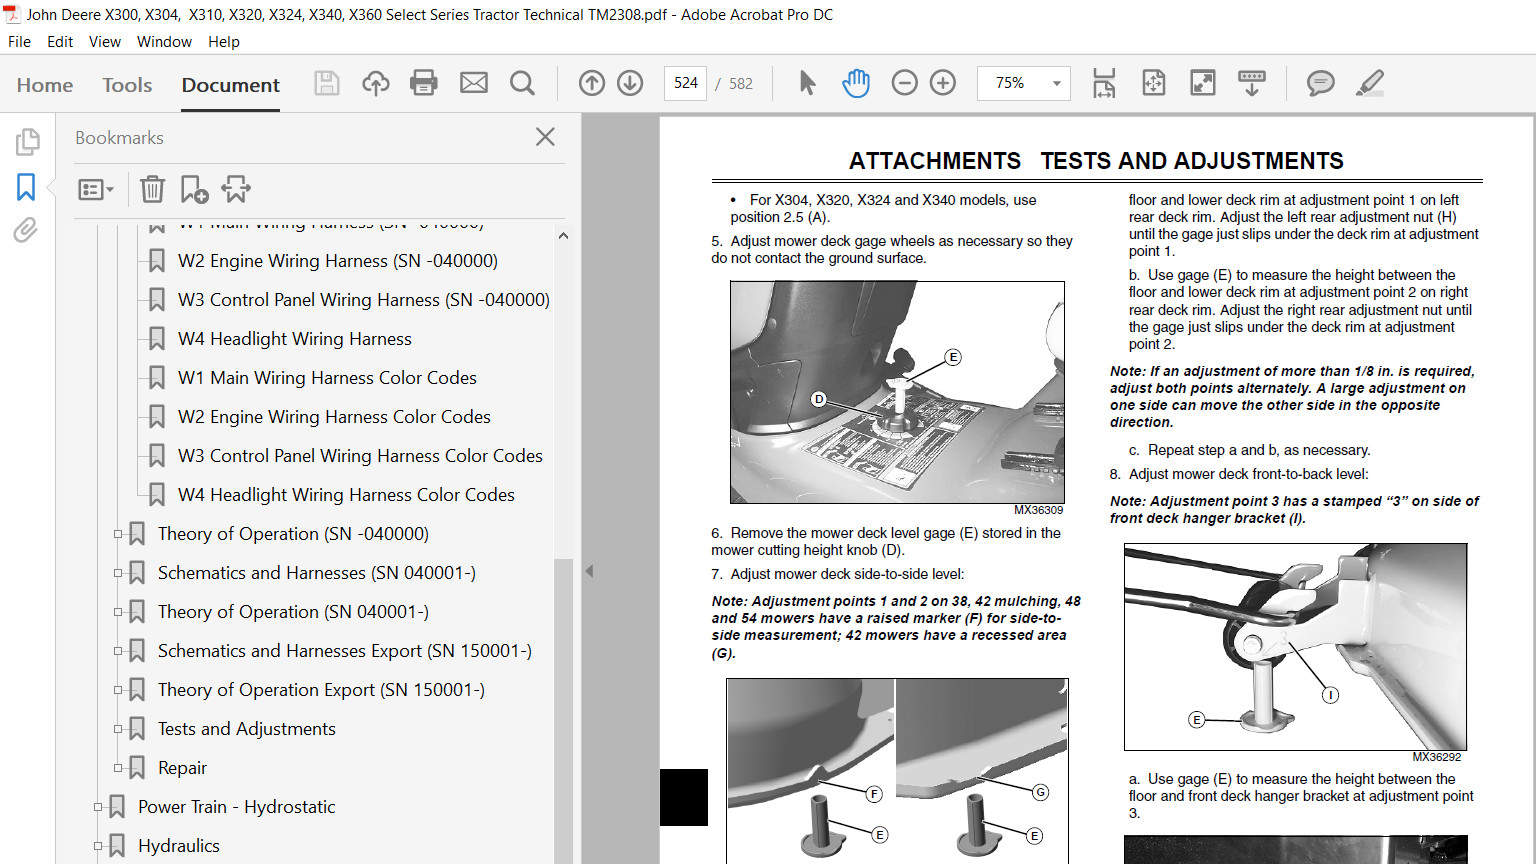Click the Save file icon

[327, 83]
